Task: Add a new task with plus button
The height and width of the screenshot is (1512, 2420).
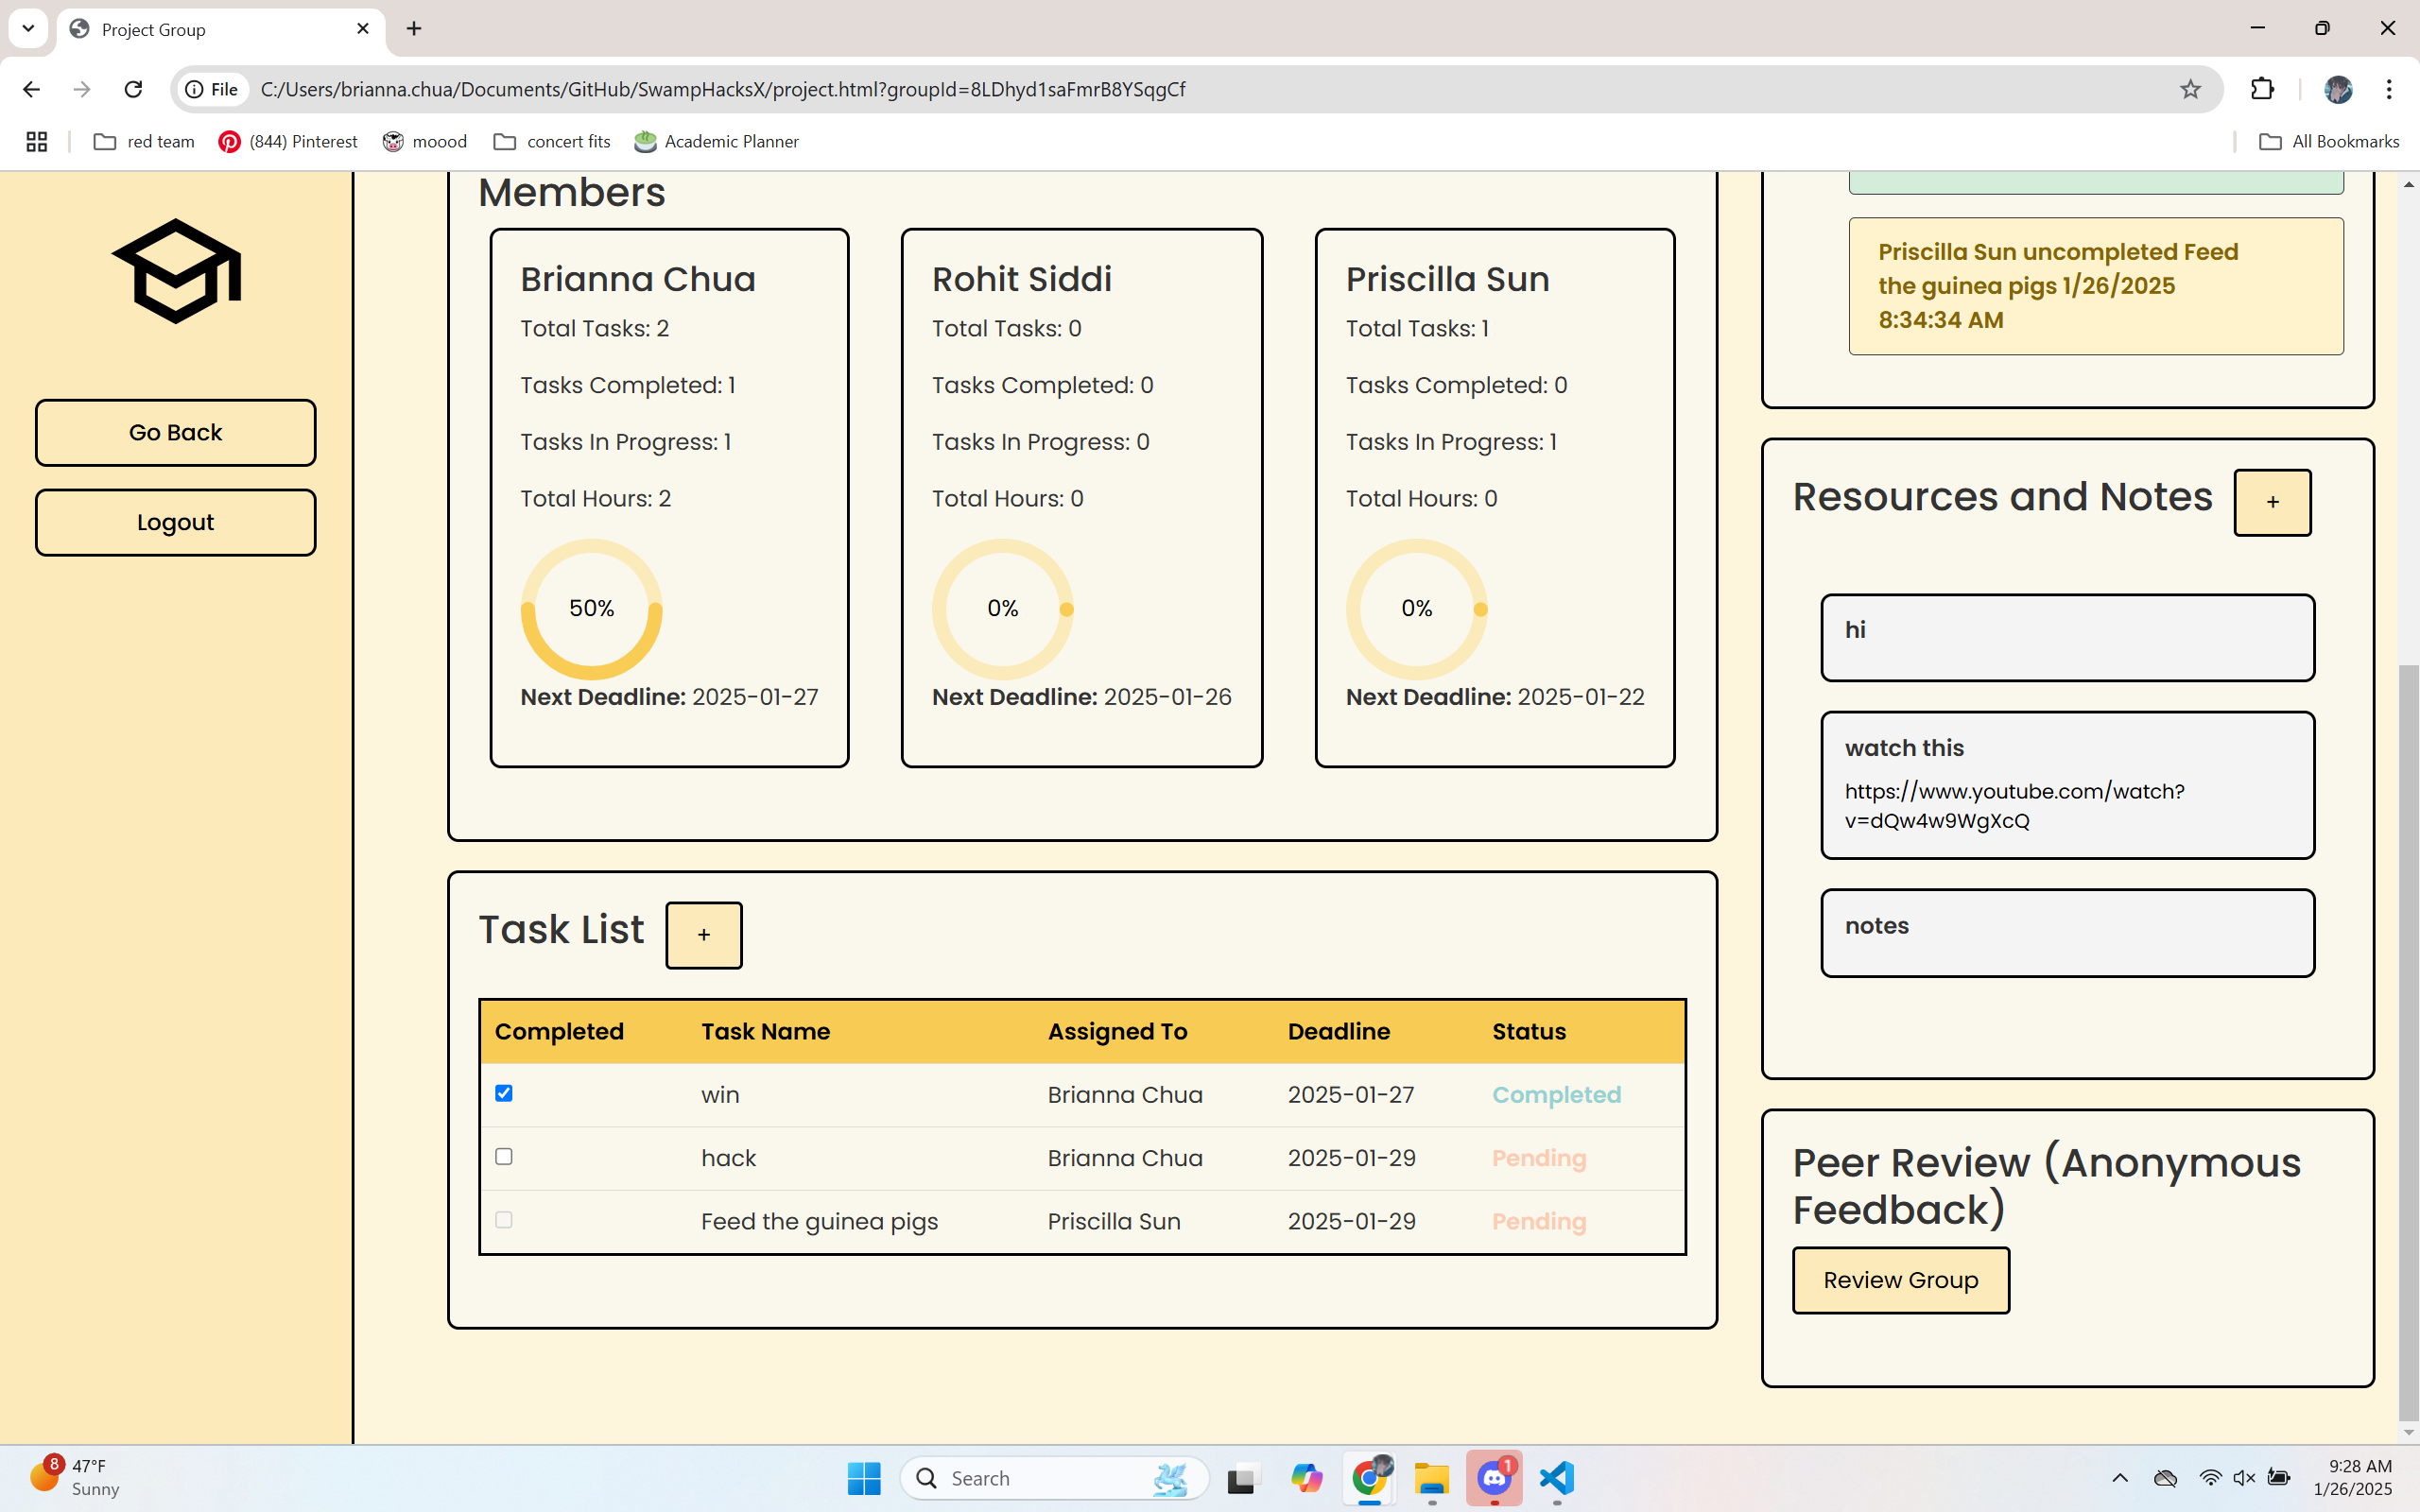Action: tap(704, 935)
